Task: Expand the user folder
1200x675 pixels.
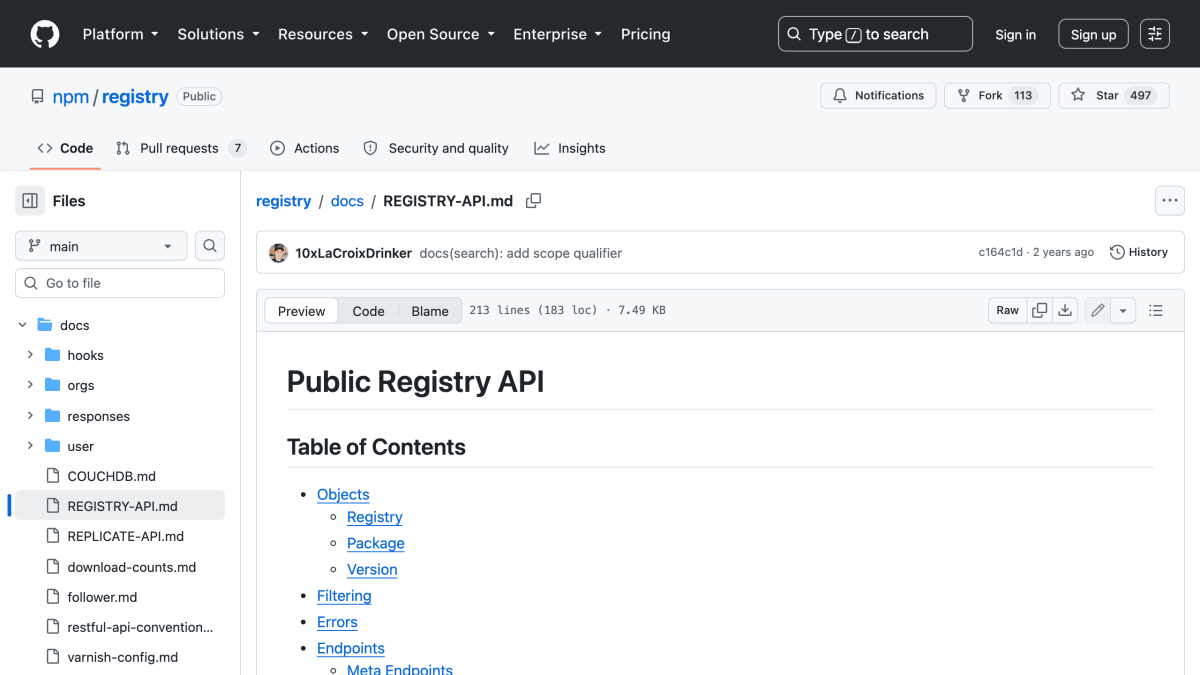Action: tap(30, 446)
